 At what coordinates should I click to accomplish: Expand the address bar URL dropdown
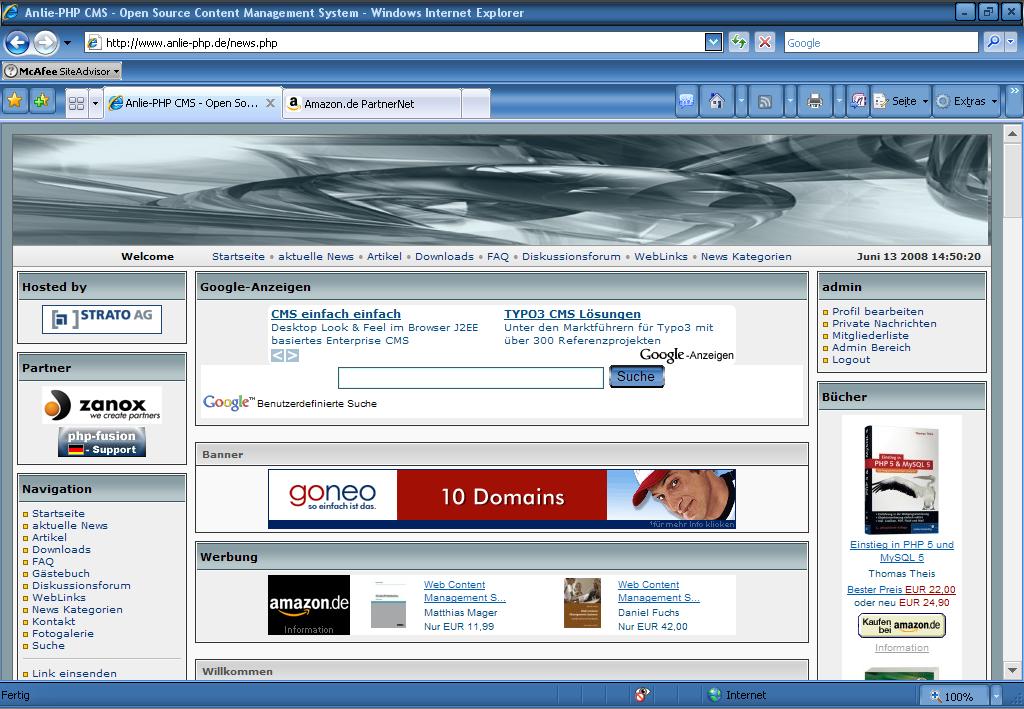point(713,42)
